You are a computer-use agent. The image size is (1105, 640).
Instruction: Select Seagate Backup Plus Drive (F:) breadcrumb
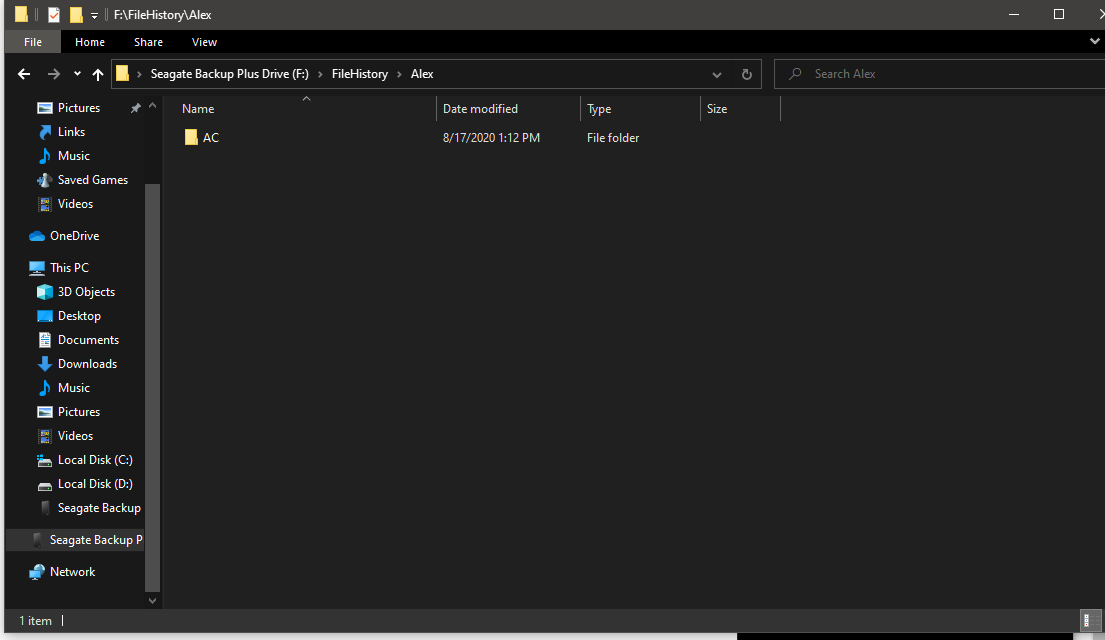[229, 73]
